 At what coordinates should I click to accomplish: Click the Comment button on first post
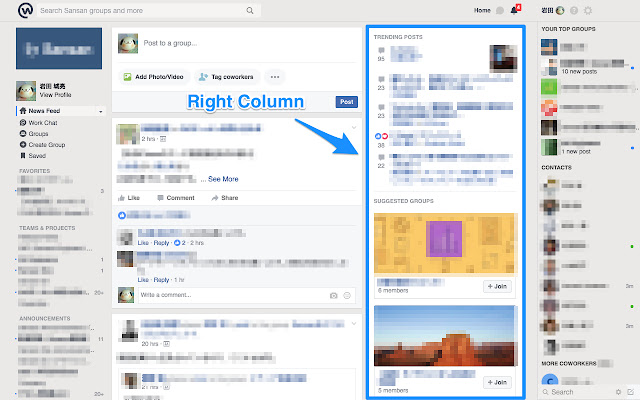coord(176,198)
